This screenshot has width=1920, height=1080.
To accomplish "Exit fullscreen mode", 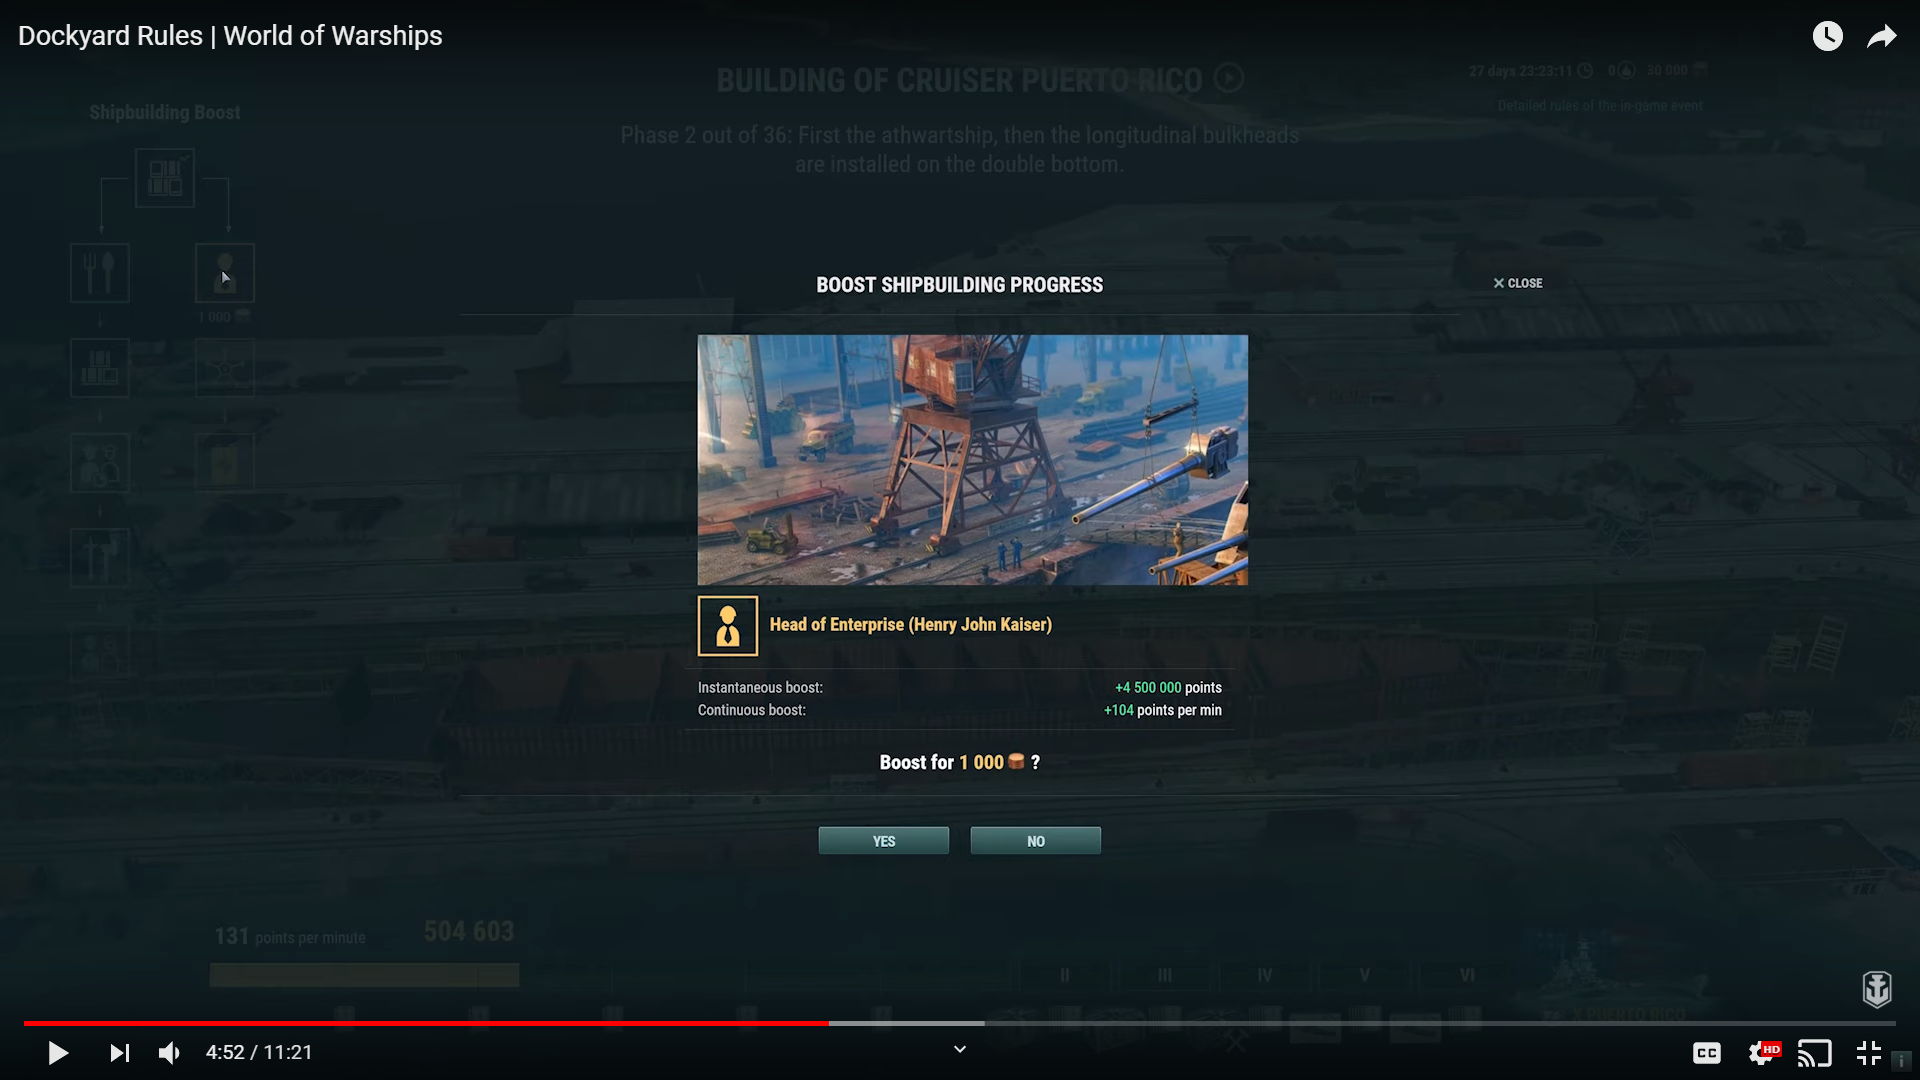I will point(1868,1052).
